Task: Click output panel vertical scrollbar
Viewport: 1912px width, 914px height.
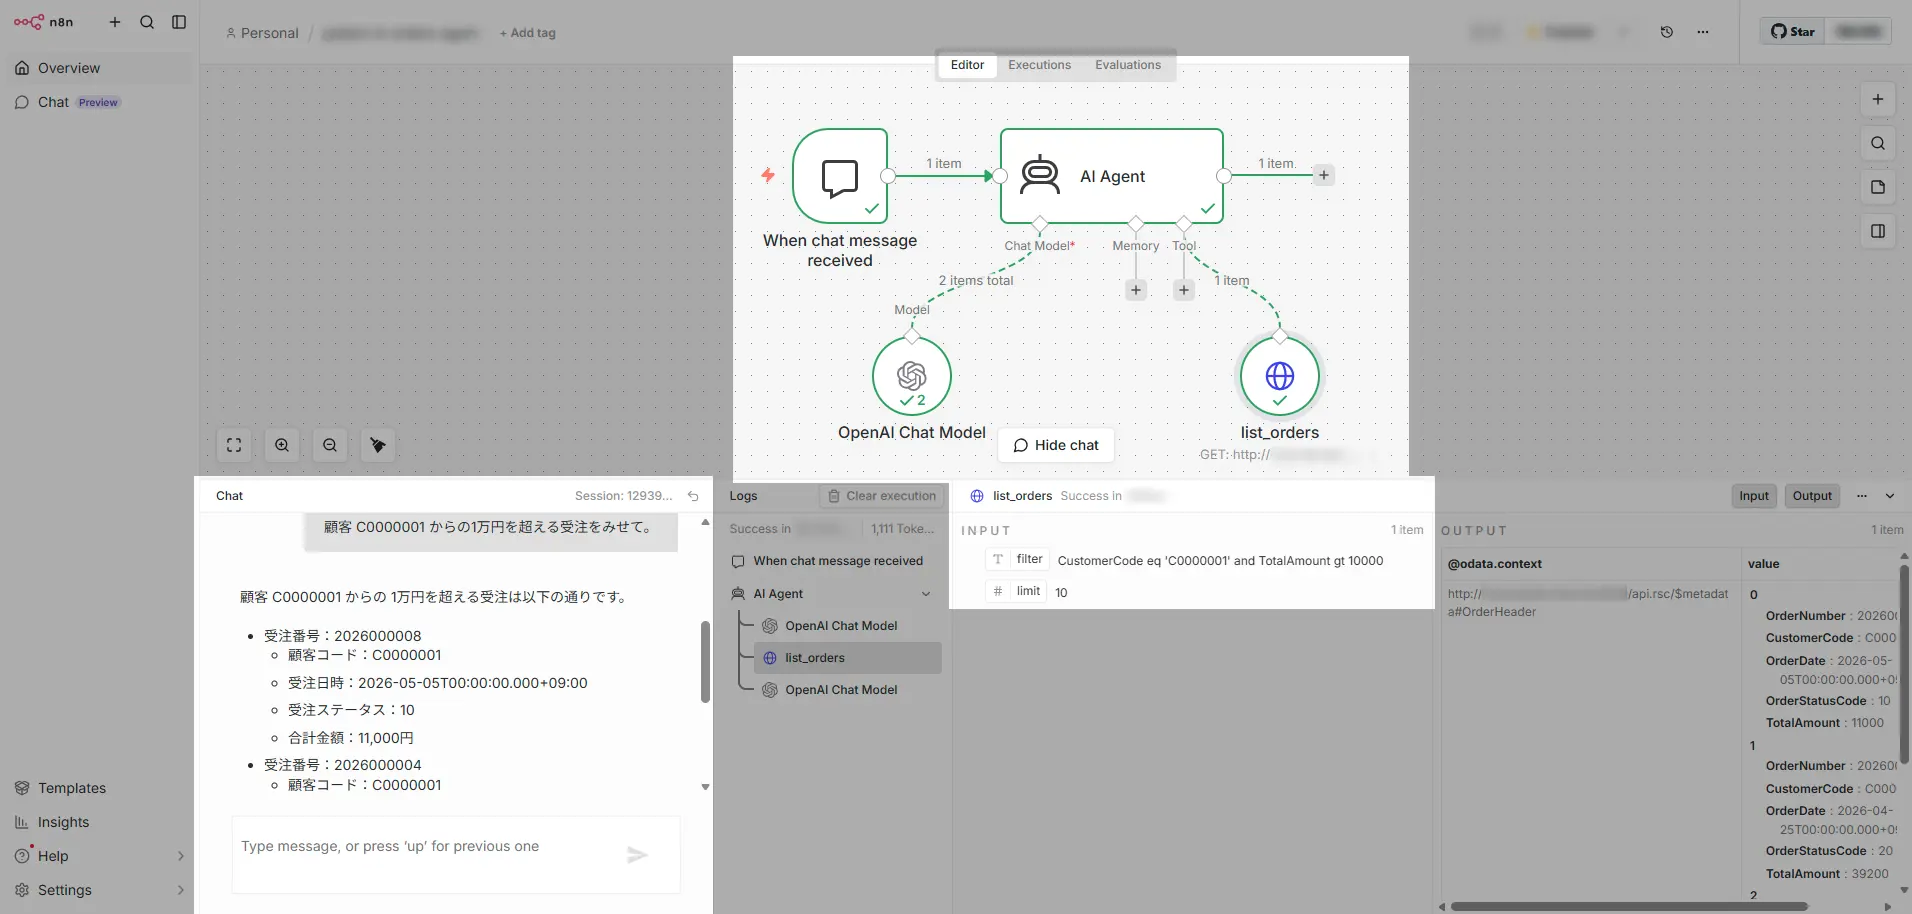Action: pyautogui.click(x=1904, y=664)
